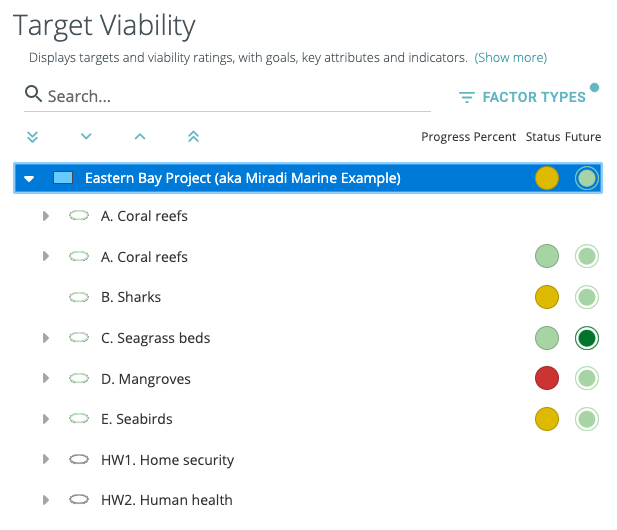Expand the E. Seabirds tree node

coord(45,420)
